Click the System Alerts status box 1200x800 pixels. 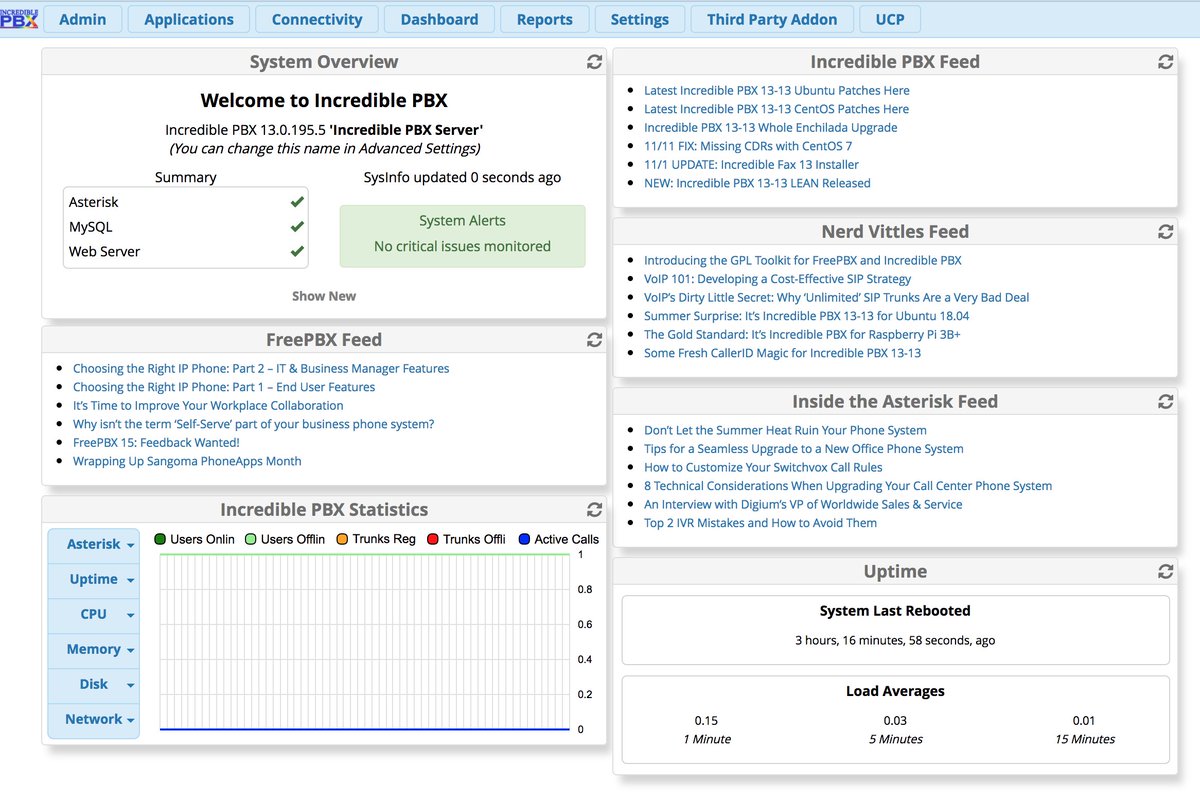coord(462,236)
